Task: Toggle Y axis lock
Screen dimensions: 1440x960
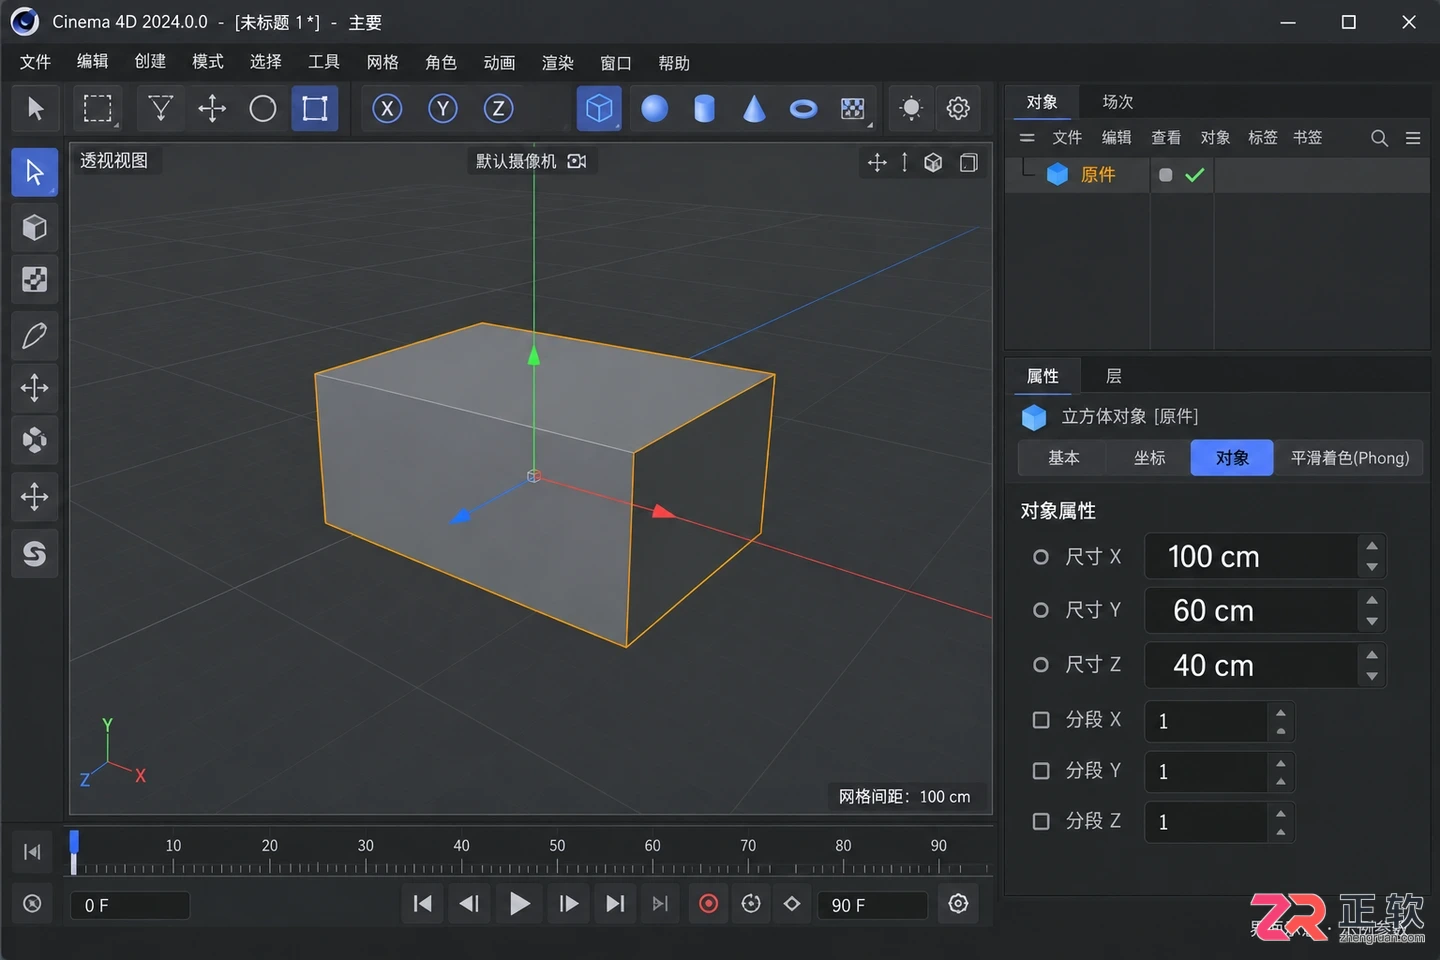Action: (442, 108)
